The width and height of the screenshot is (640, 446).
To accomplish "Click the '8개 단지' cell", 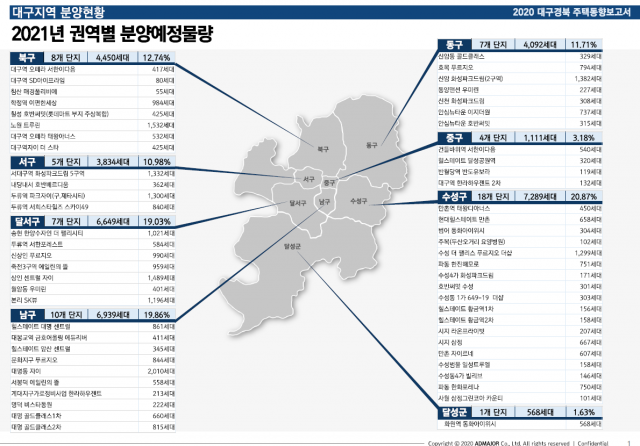I will click(65, 58).
